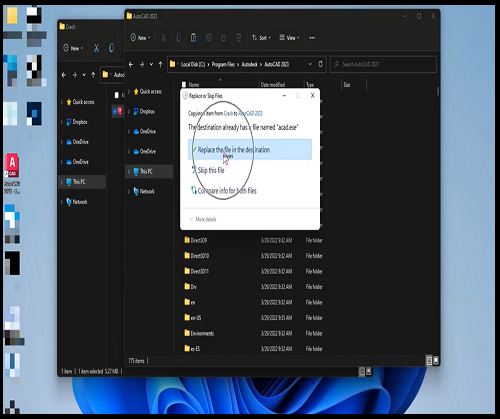Toggle select-all checkbox beside Name column header

pyautogui.click(x=184, y=85)
